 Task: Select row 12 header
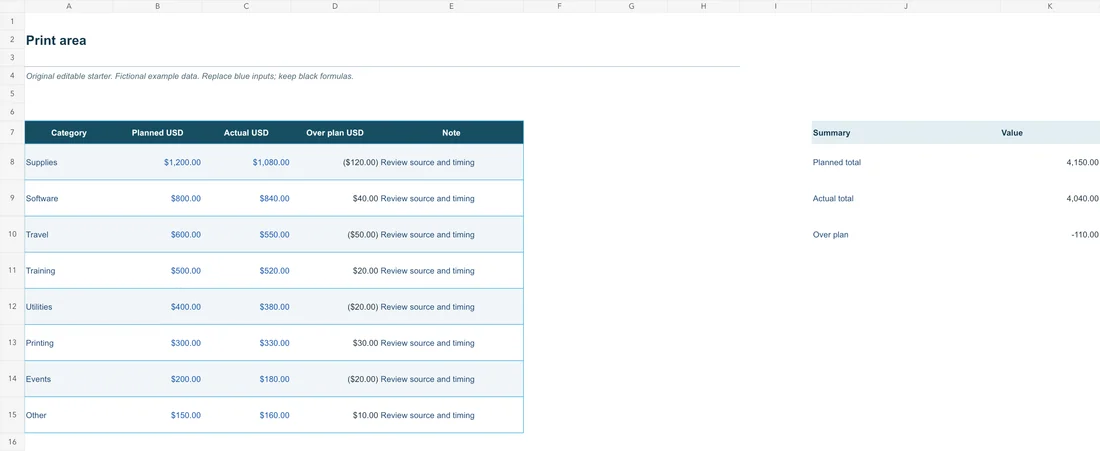[x=12, y=307]
